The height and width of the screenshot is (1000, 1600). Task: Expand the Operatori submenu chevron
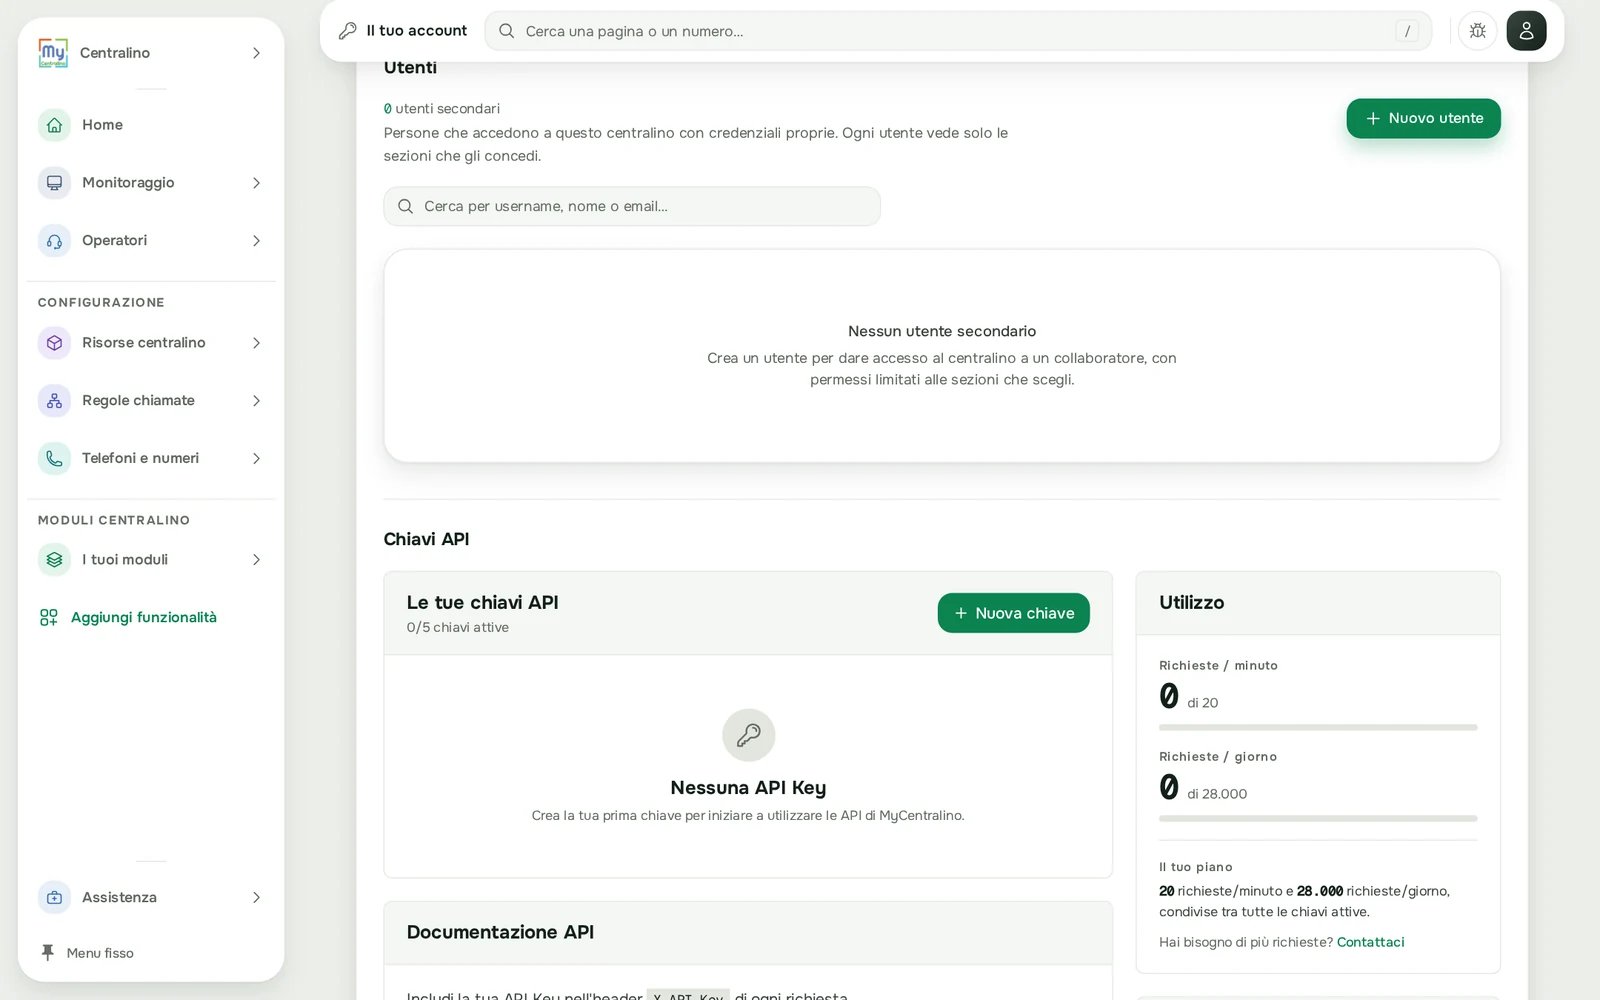tap(256, 241)
